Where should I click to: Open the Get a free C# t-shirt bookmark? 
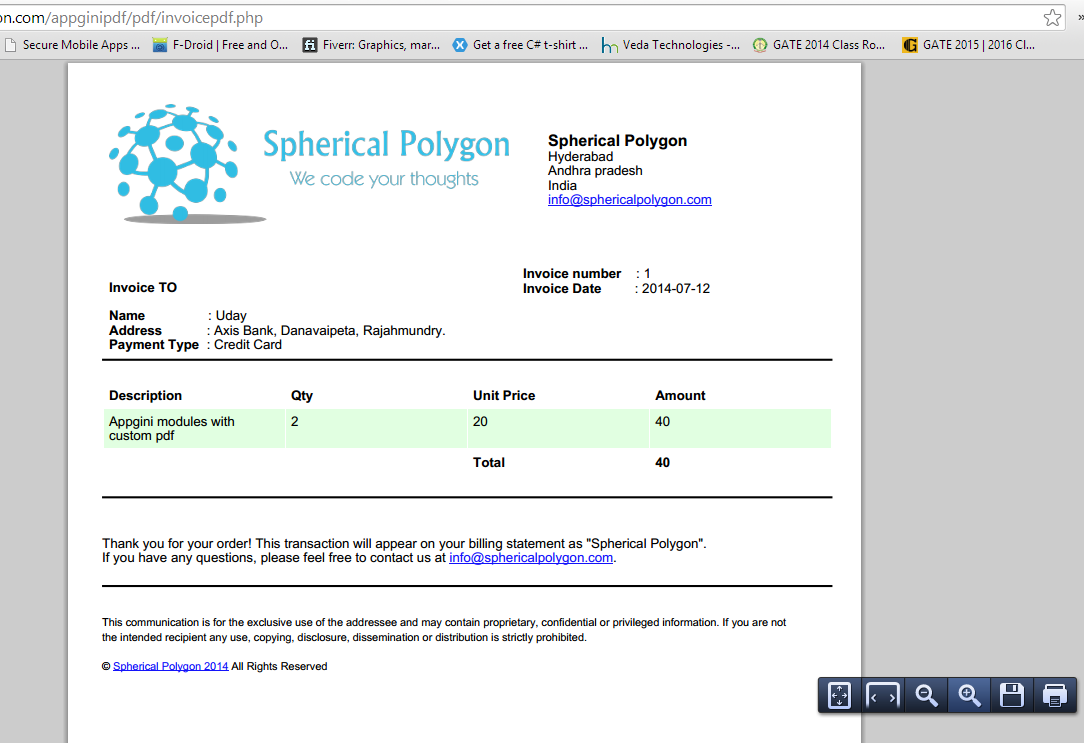tap(521, 45)
